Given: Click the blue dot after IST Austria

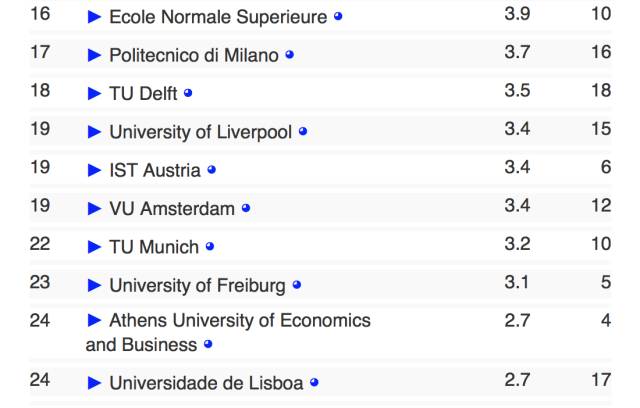Looking at the screenshot, I should (x=211, y=170).
